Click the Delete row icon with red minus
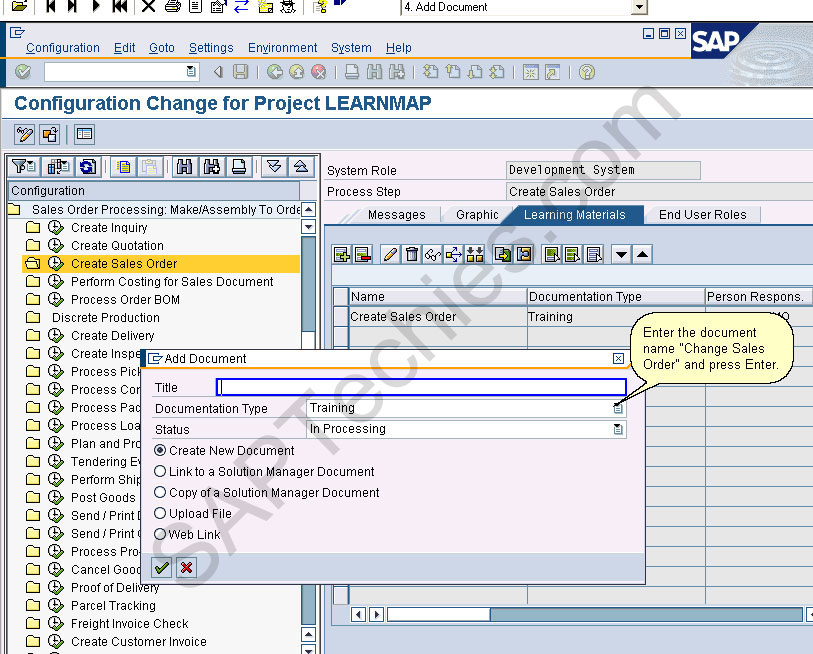Viewport: 813px width, 654px height. [362, 255]
